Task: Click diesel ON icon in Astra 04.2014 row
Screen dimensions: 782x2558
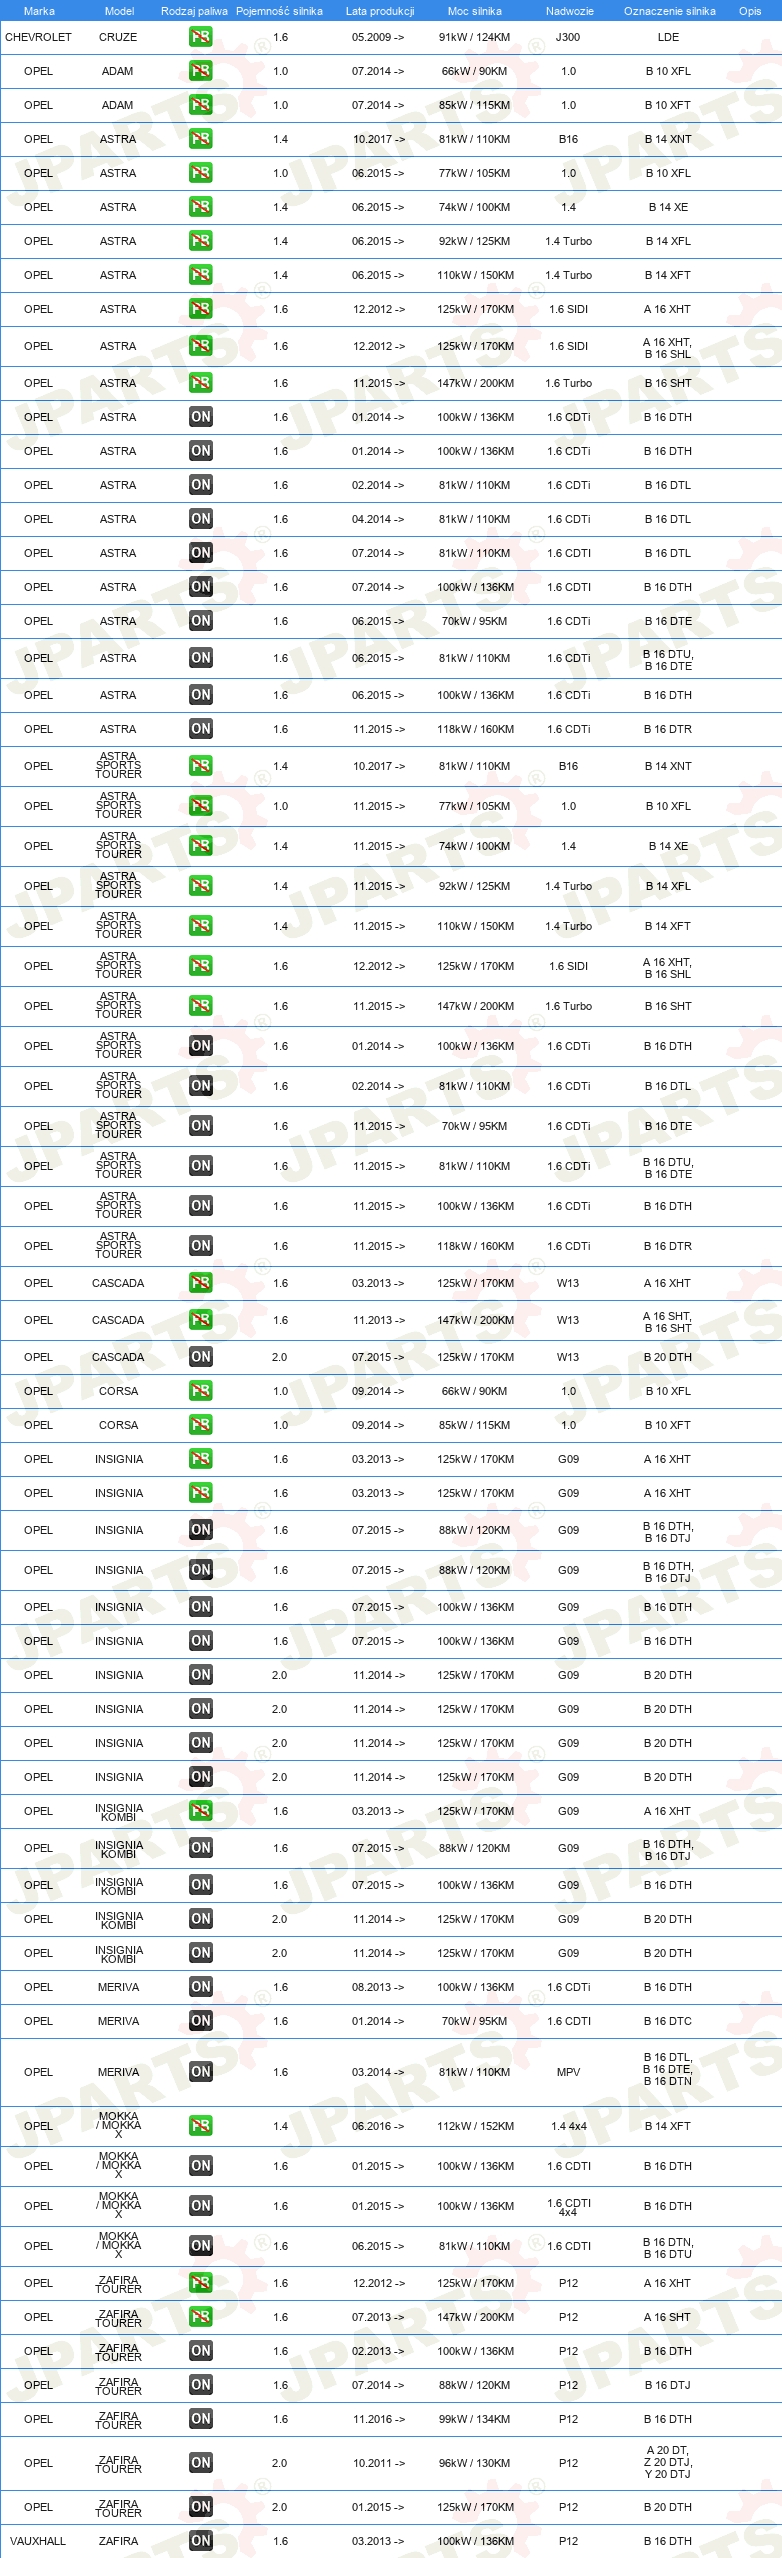Action: (x=200, y=519)
